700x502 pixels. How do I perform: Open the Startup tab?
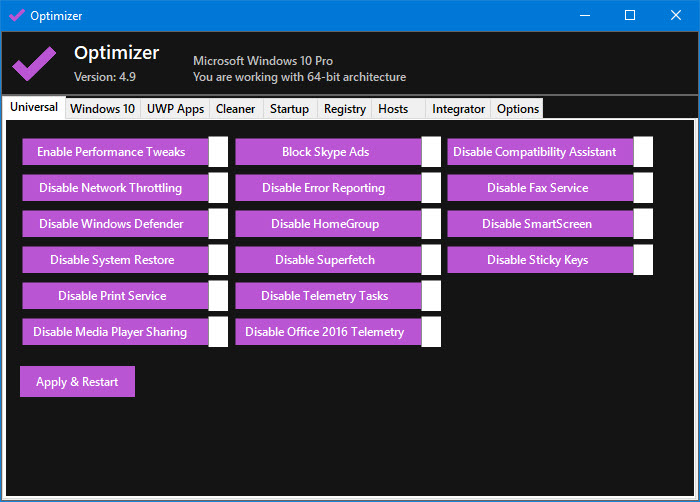point(289,109)
